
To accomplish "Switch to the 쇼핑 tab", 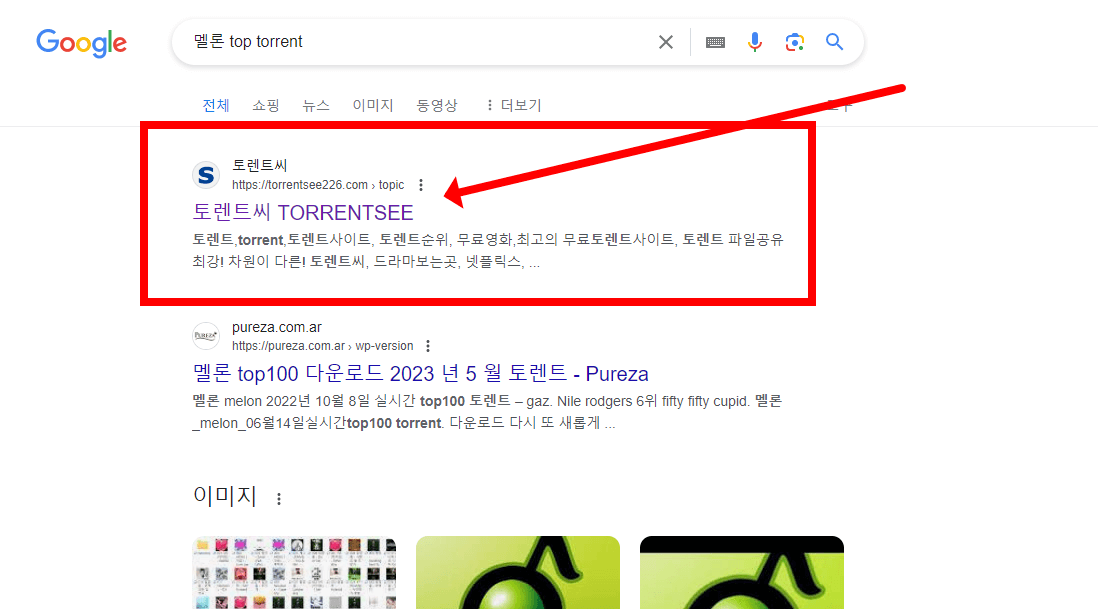I will click(x=265, y=106).
